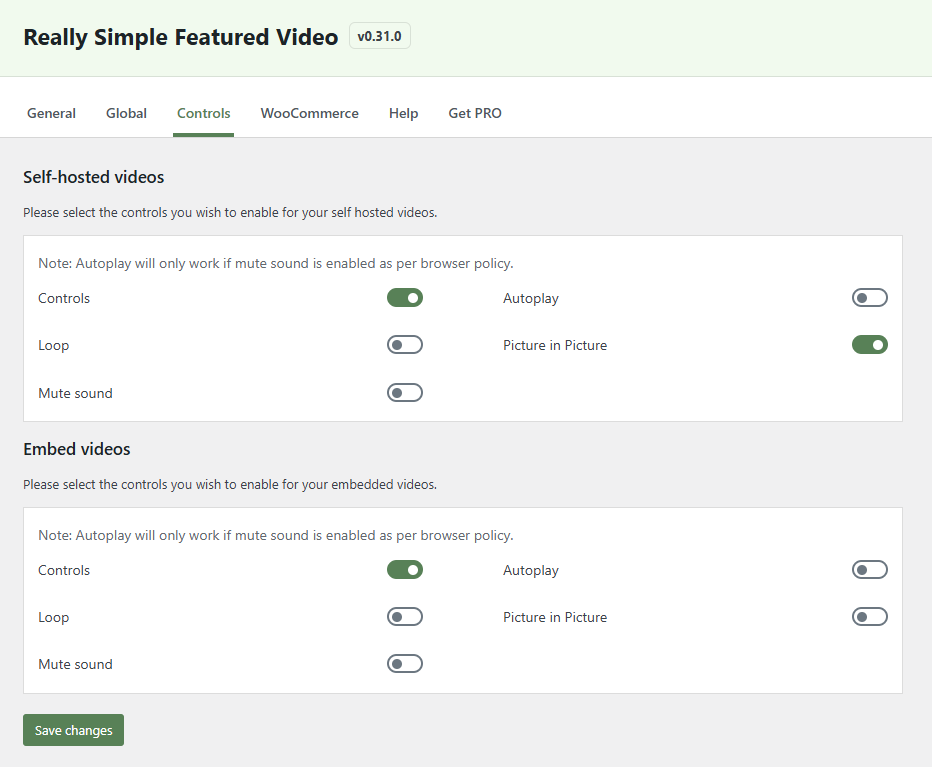Viewport: 932px width, 767px height.
Task: Switch to the General tab
Action: (51, 113)
